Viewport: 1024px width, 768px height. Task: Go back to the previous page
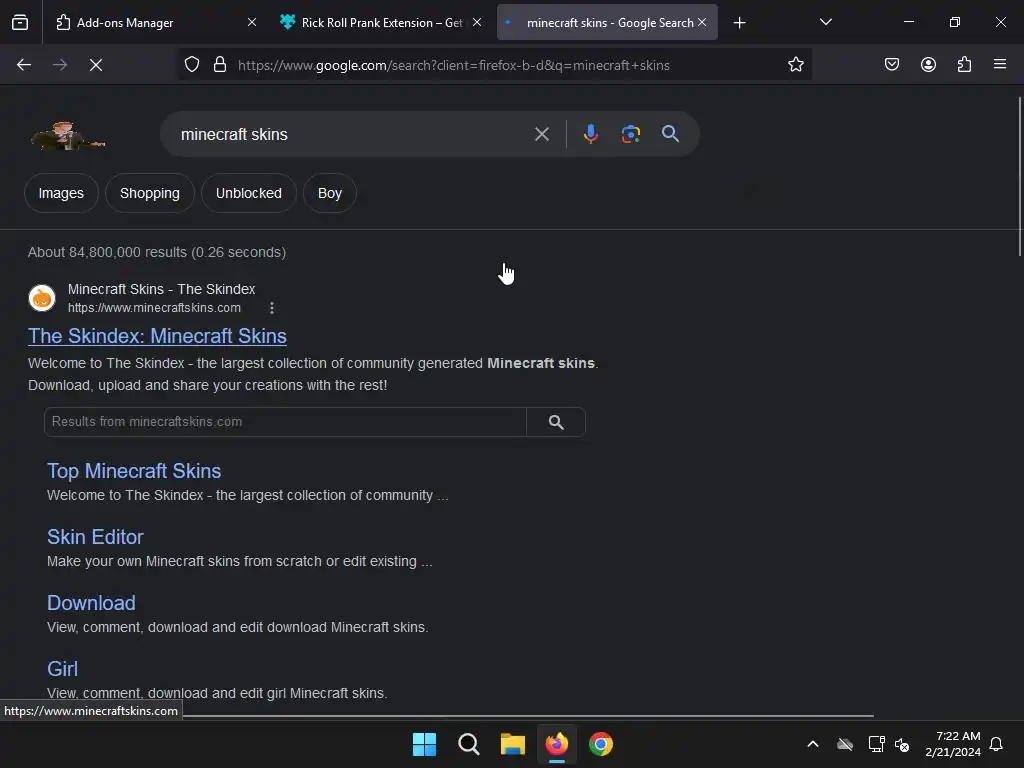point(24,65)
